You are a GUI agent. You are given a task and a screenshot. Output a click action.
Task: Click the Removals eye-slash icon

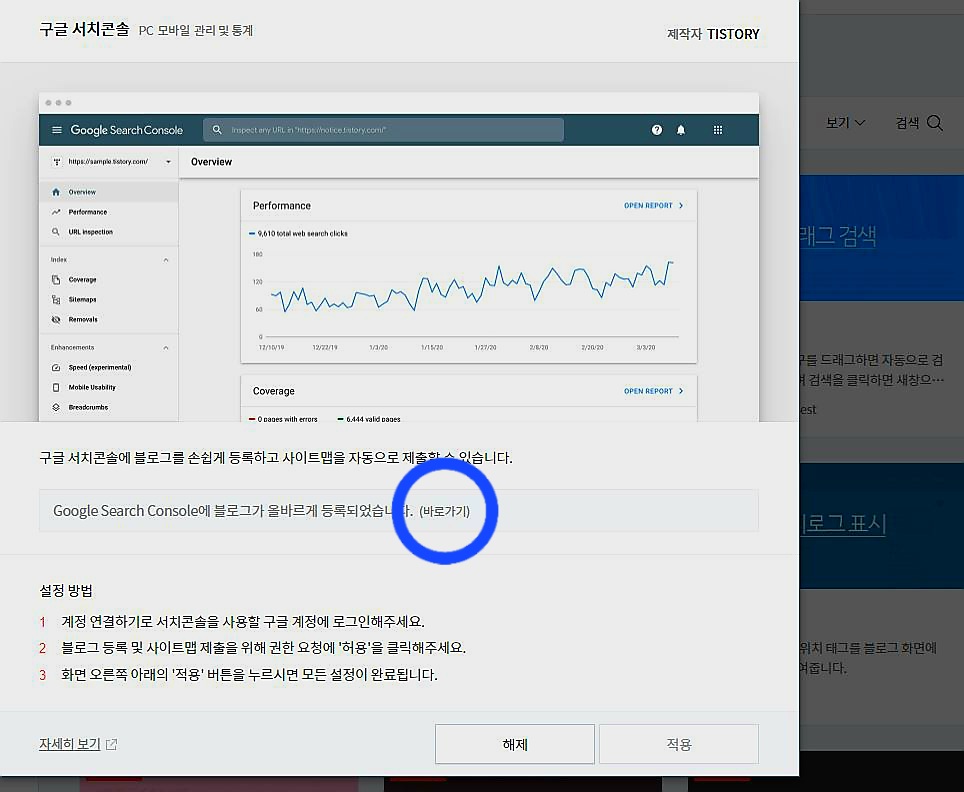pos(56,320)
